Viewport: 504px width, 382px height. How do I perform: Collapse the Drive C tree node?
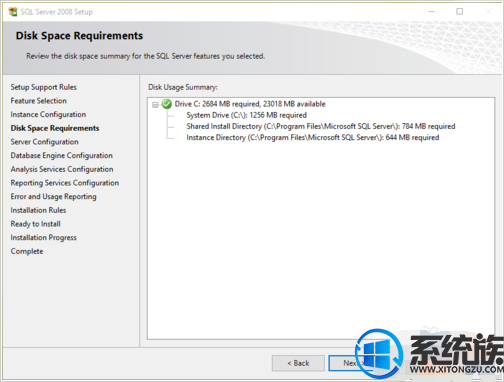pyautogui.click(x=155, y=105)
